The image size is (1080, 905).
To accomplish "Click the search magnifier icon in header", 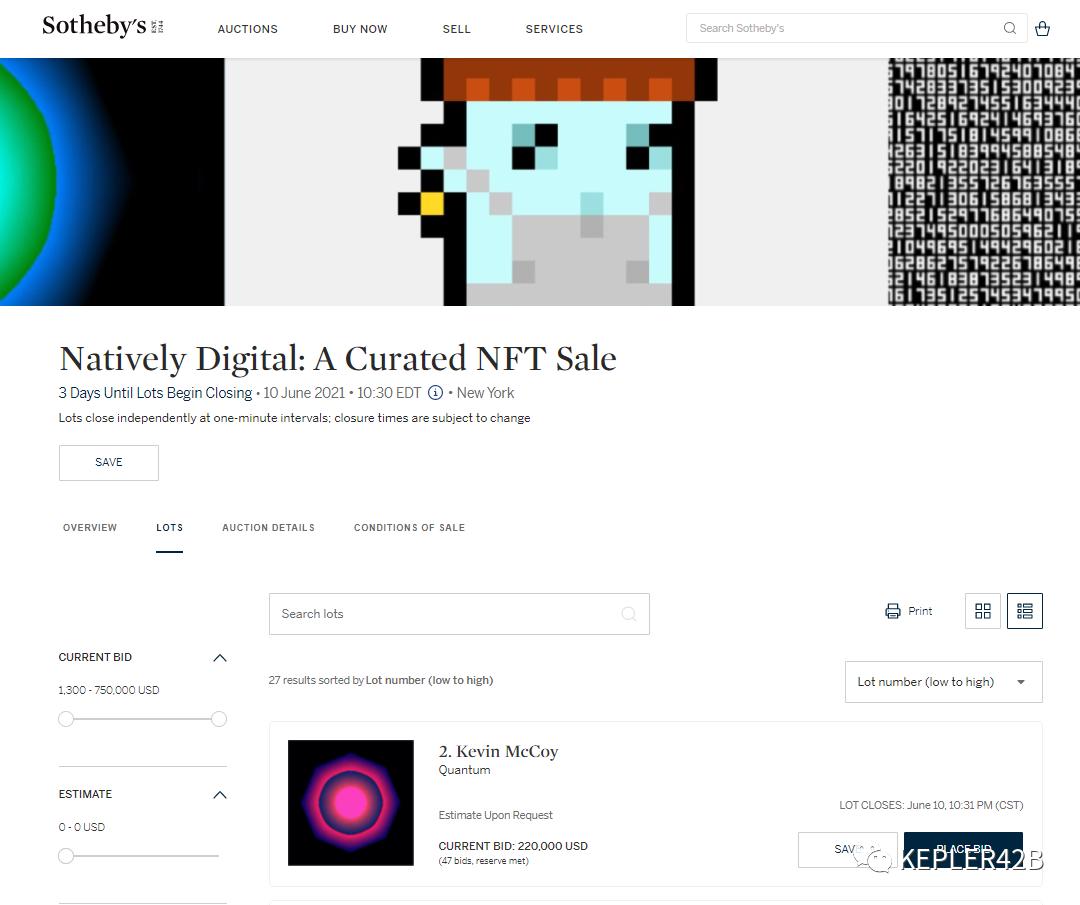I will (1010, 28).
